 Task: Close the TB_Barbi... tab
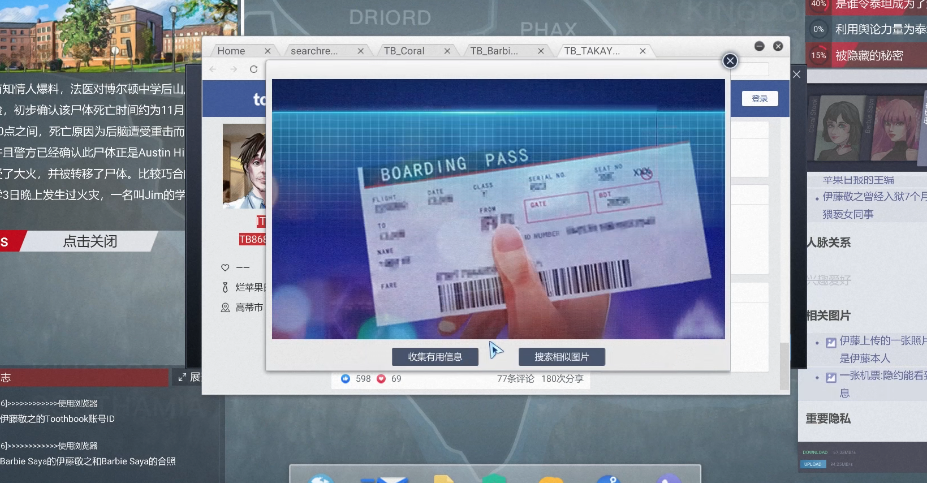[x=541, y=51]
